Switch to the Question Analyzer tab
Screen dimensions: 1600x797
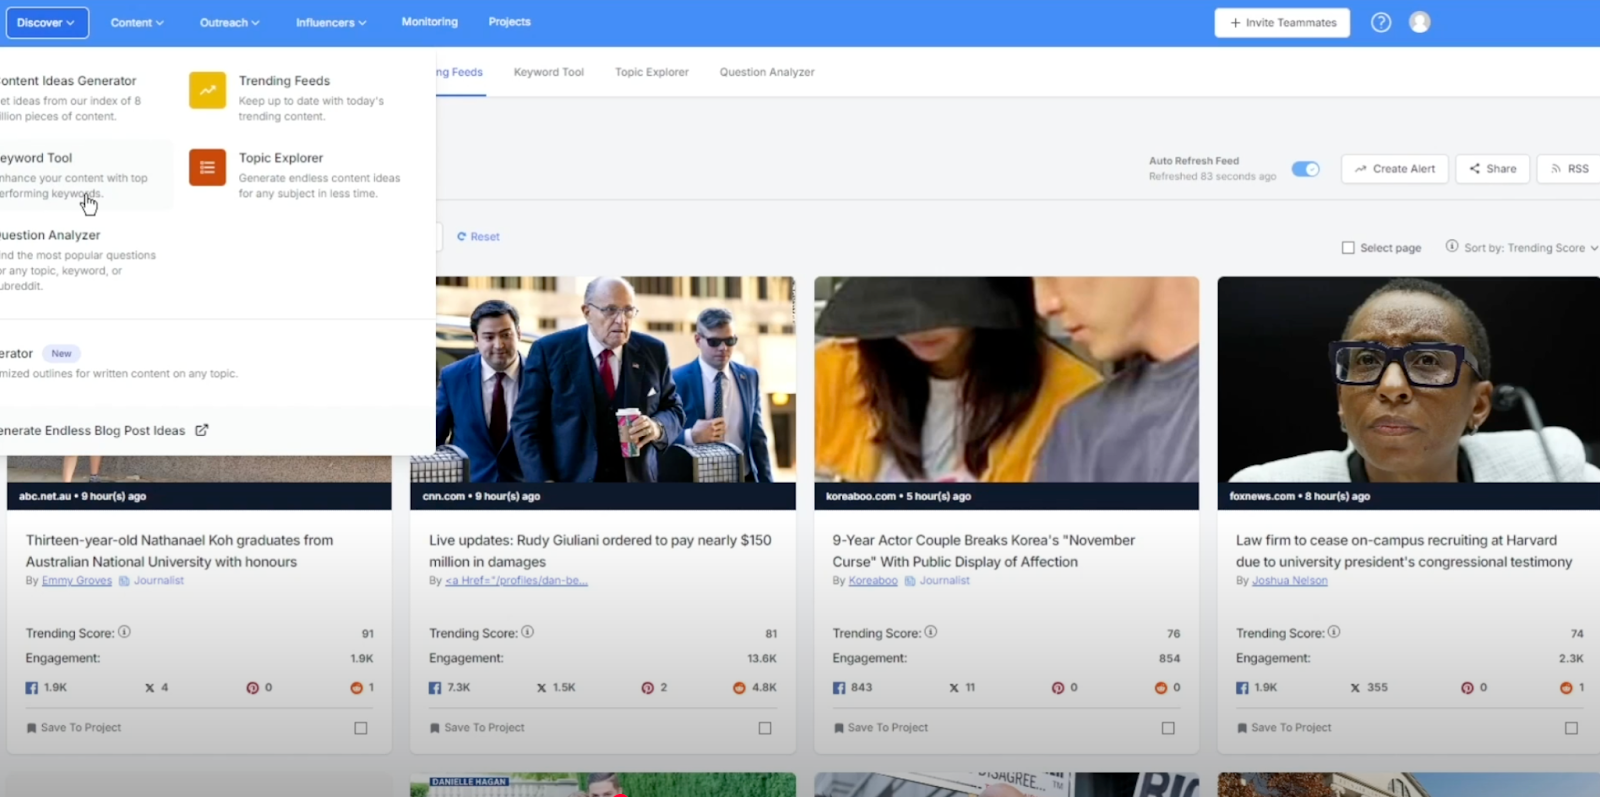point(767,72)
